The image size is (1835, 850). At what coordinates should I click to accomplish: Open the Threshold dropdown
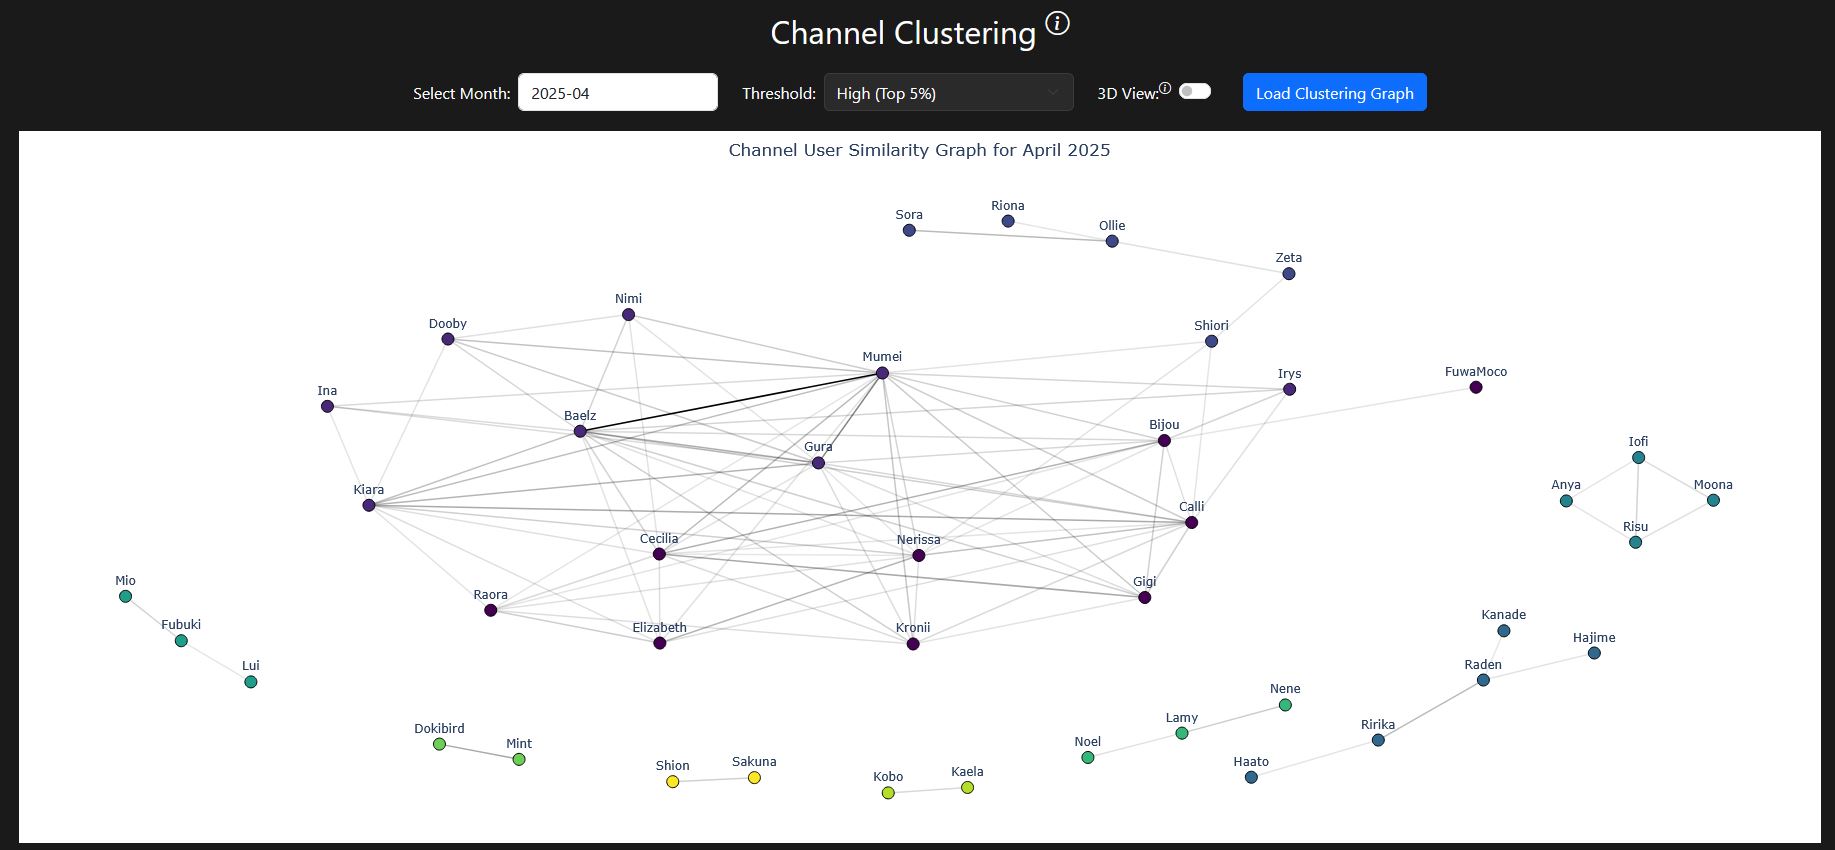point(948,93)
